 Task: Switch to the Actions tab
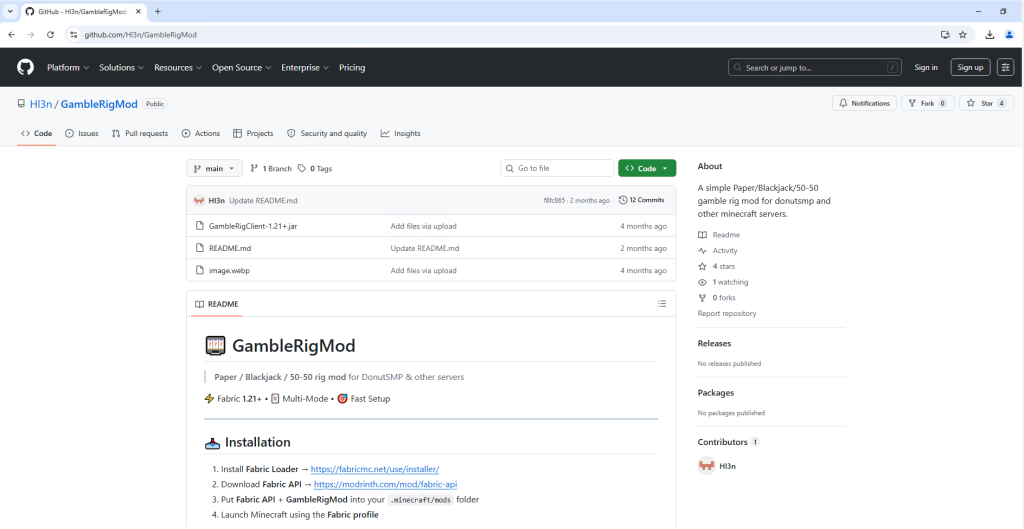click(x=201, y=133)
